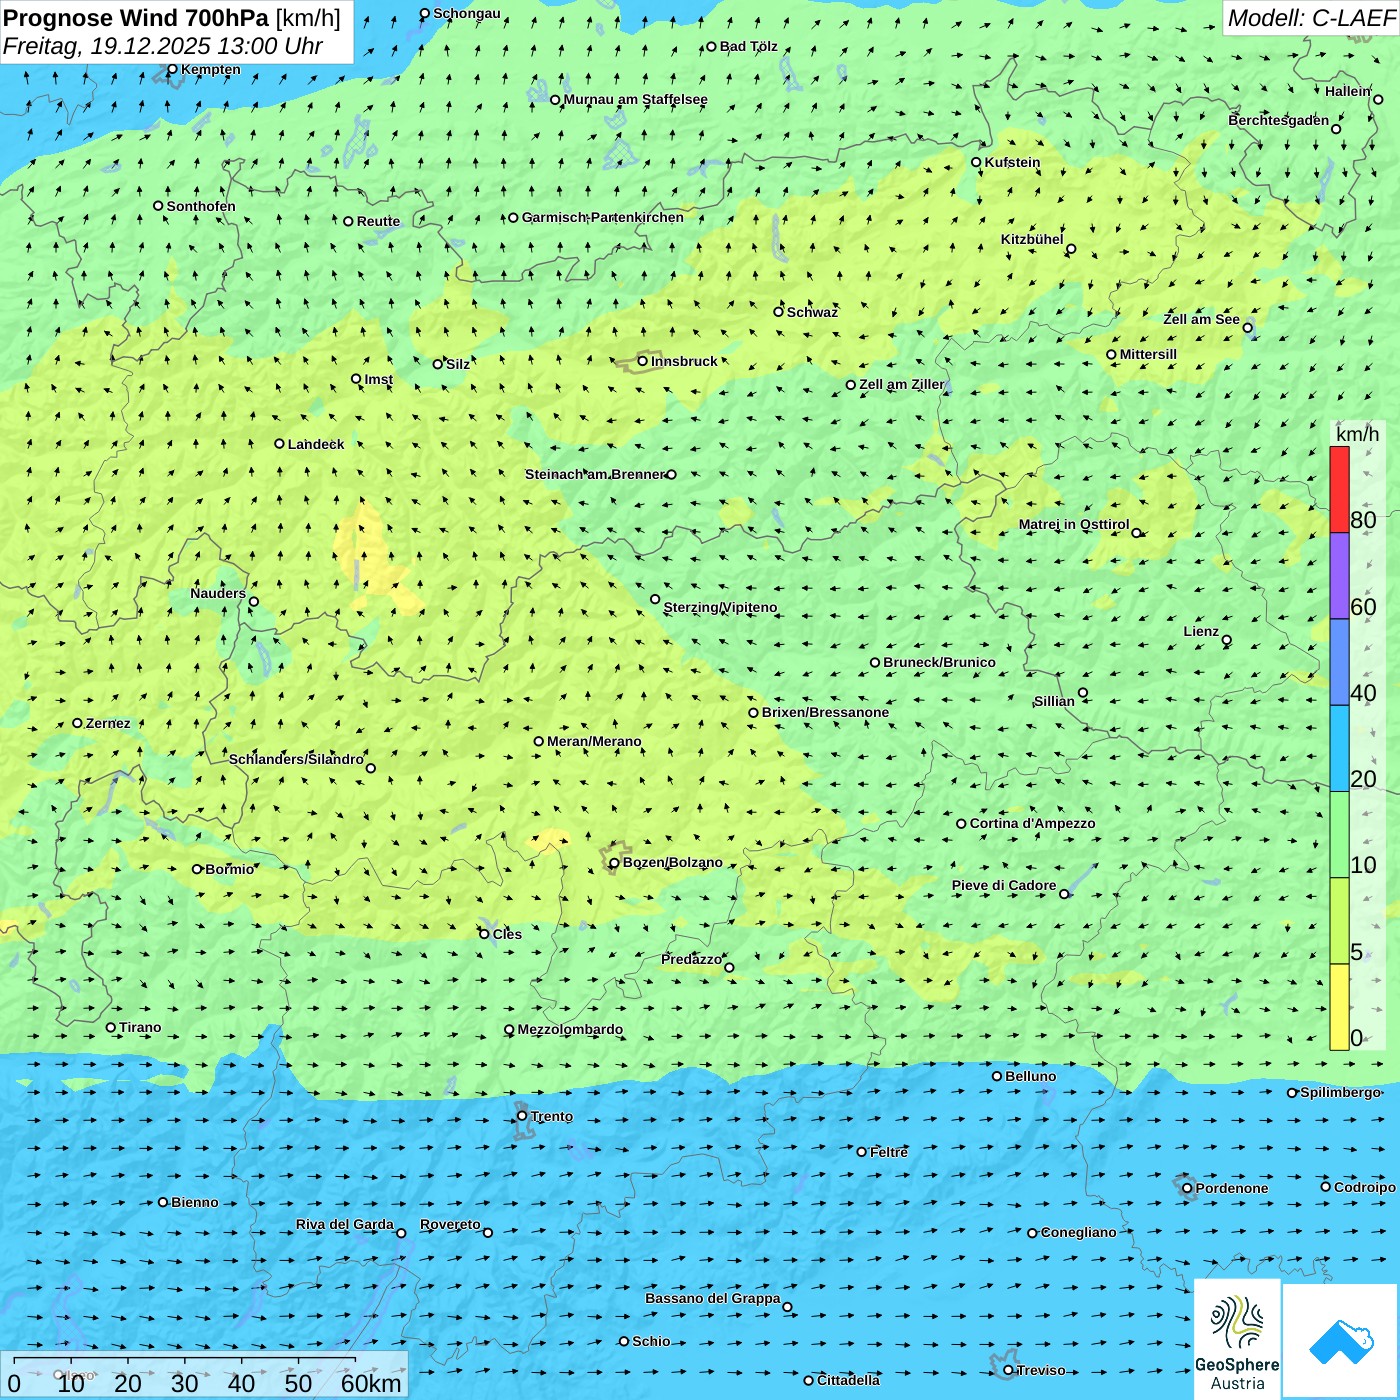Click the Kufstein city label
This screenshot has height=1400, width=1400.
[x=1012, y=162]
